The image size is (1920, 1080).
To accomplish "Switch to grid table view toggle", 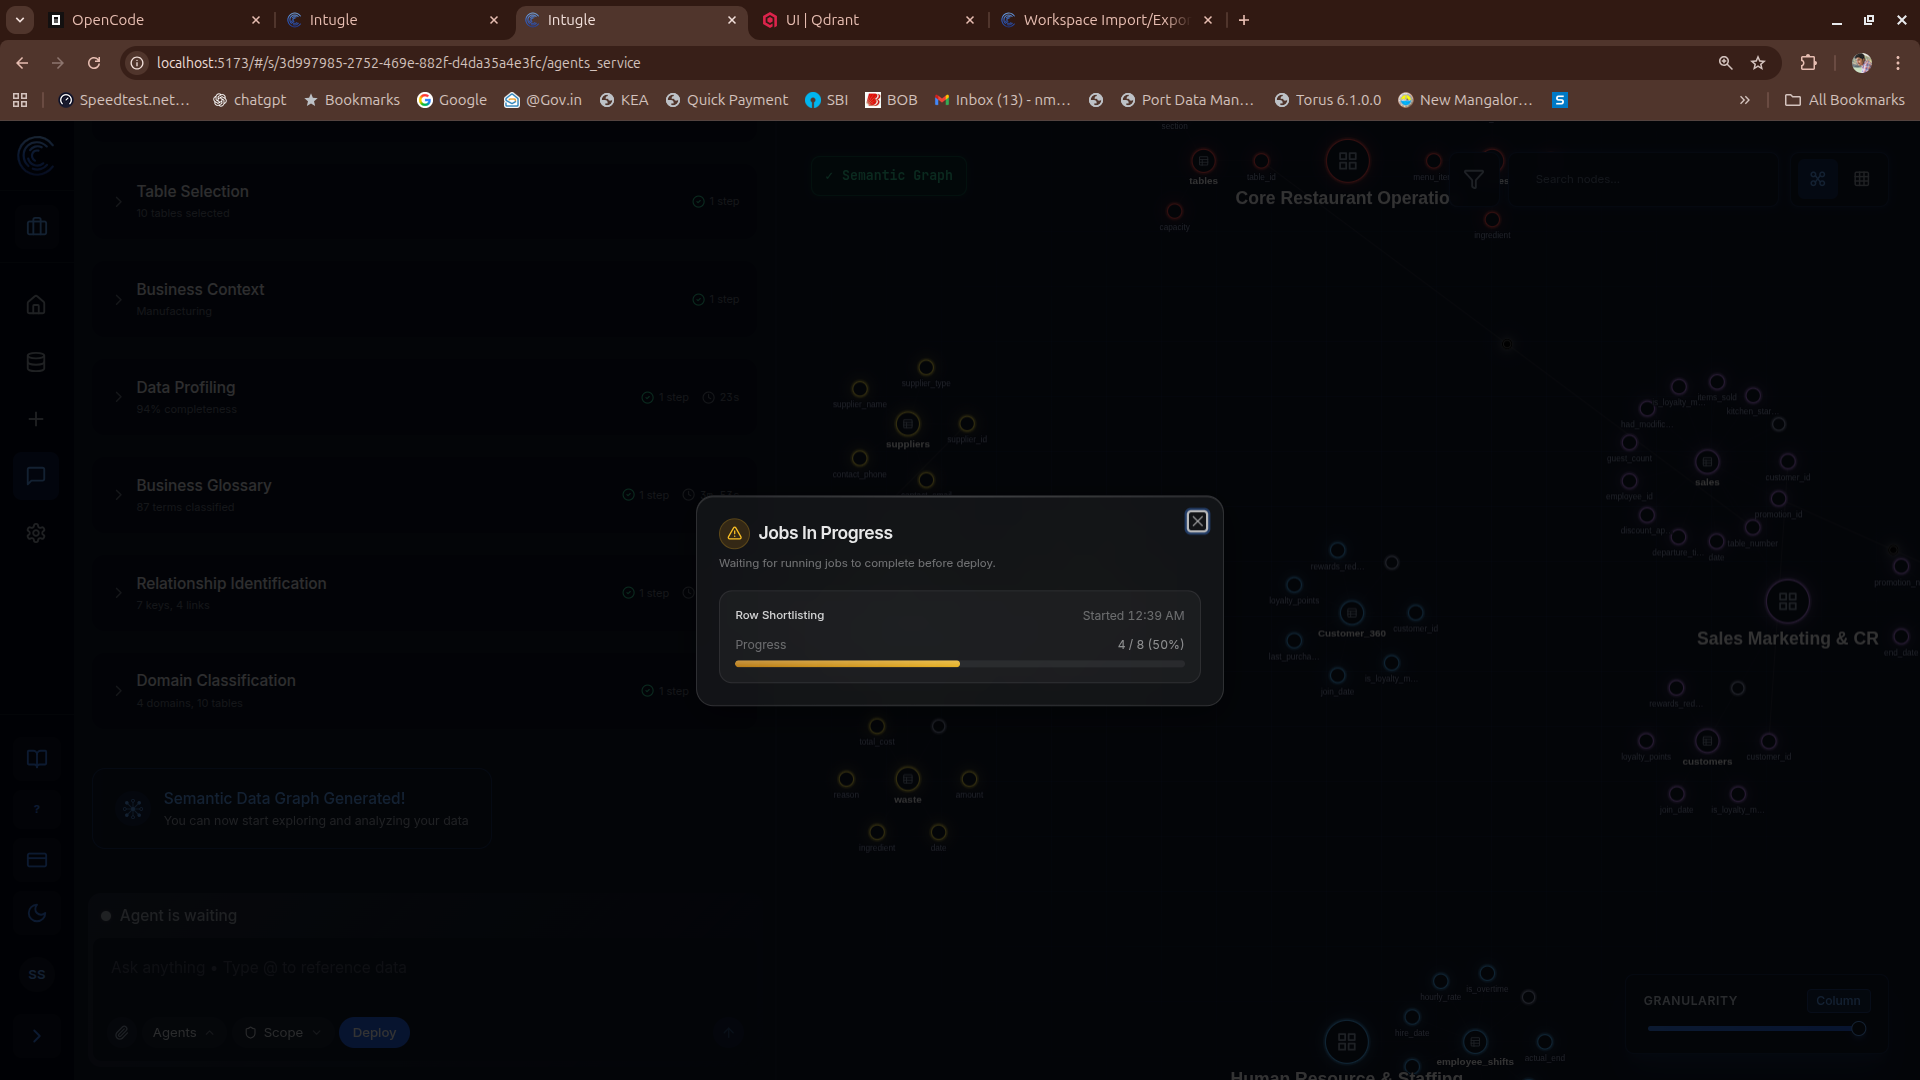I will 1862,180.
